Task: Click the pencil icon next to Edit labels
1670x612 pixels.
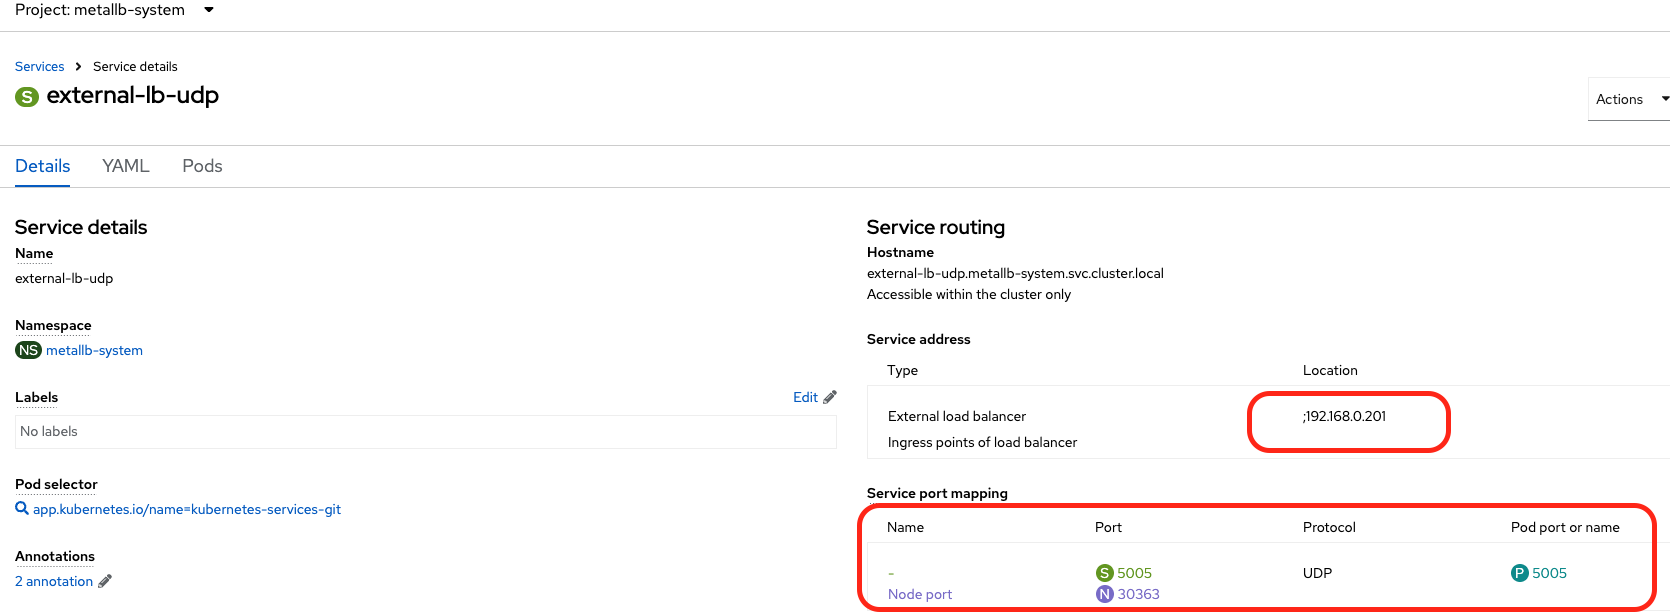Action: pos(830,397)
